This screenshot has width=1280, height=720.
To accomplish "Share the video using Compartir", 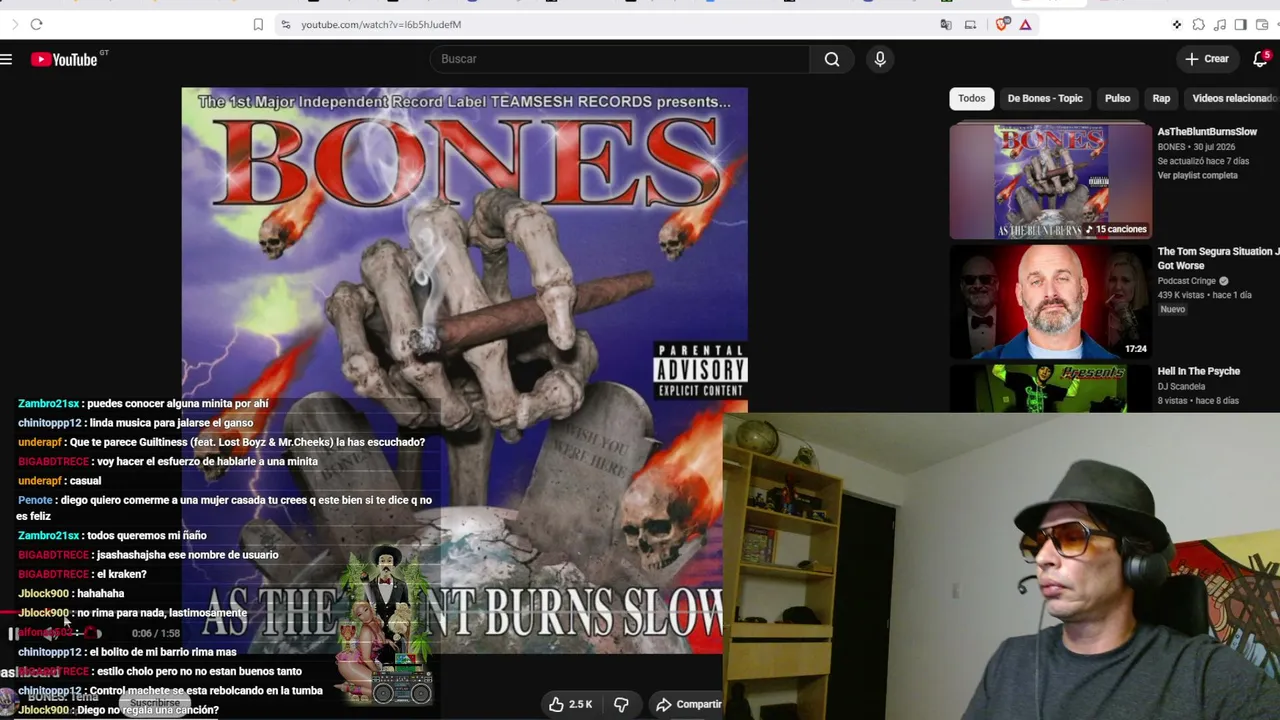I will (x=688, y=704).
